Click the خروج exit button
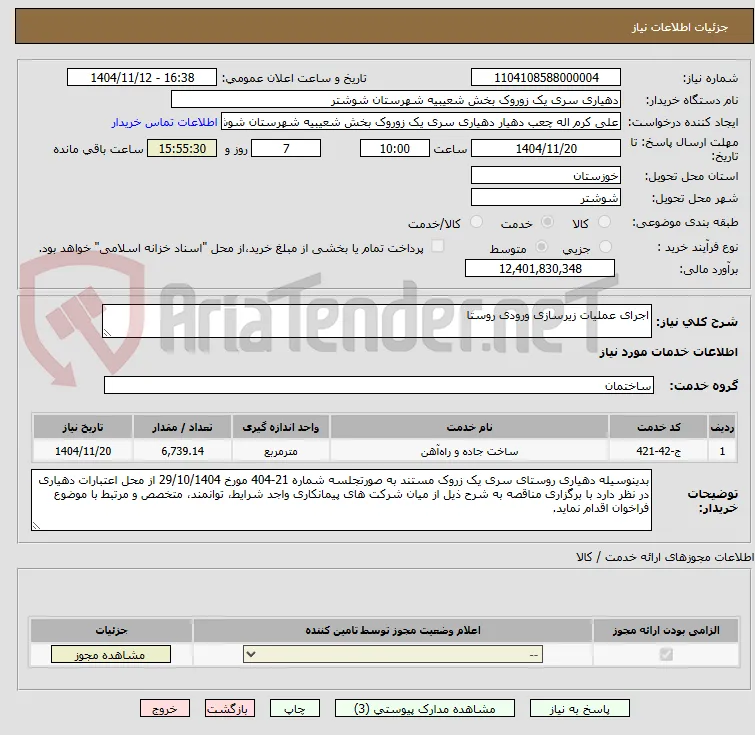755x735 pixels. click(x=165, y=709)
